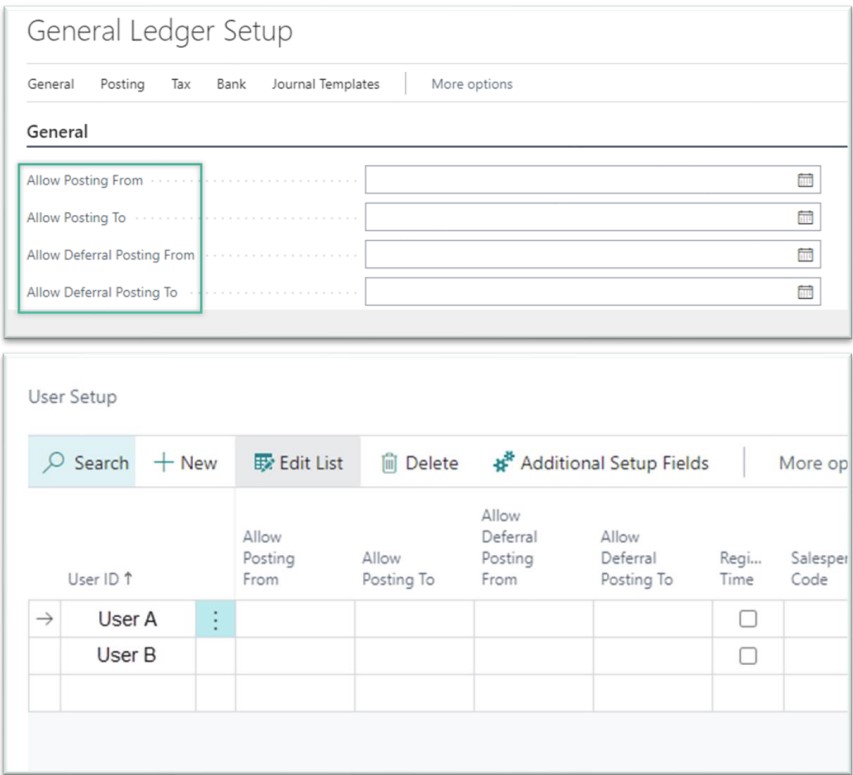
Task: Click the Edit List button
Action: pos(298,463)
